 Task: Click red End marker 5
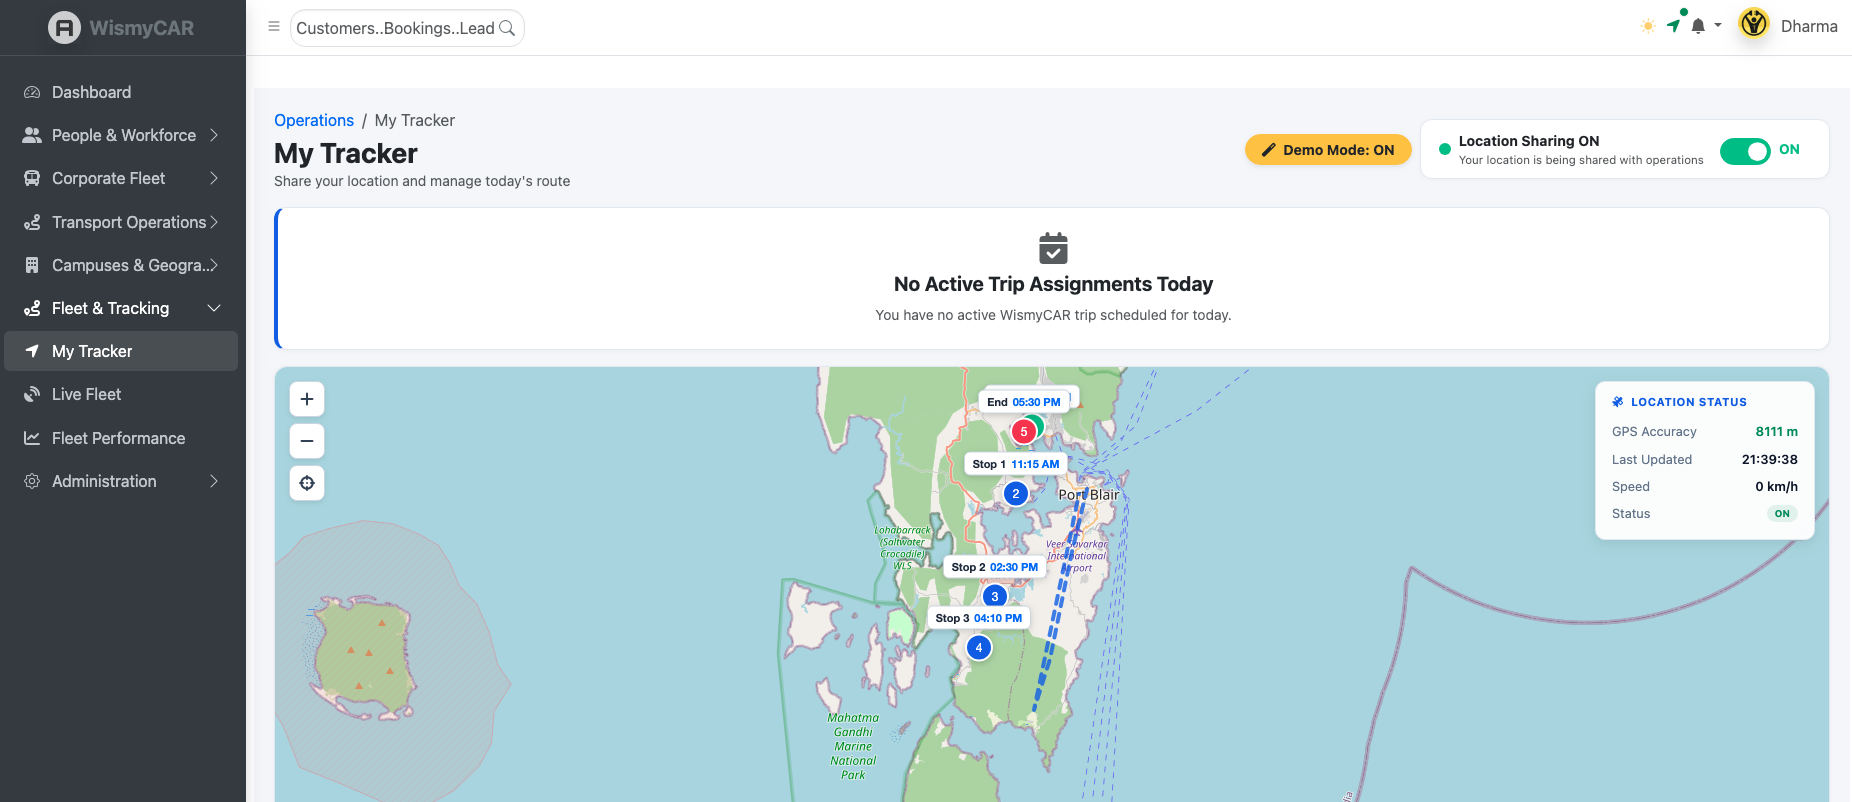[x=1024, y=431]
